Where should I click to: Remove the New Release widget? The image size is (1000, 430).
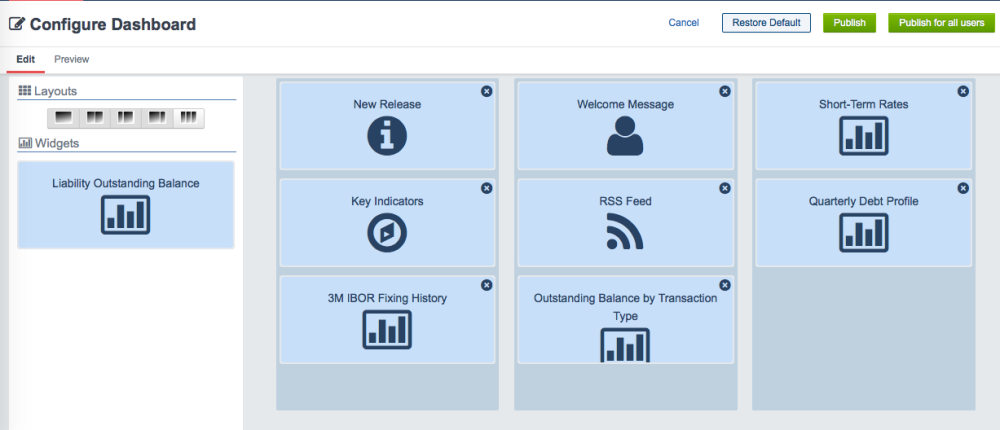[x=487, y=91]
